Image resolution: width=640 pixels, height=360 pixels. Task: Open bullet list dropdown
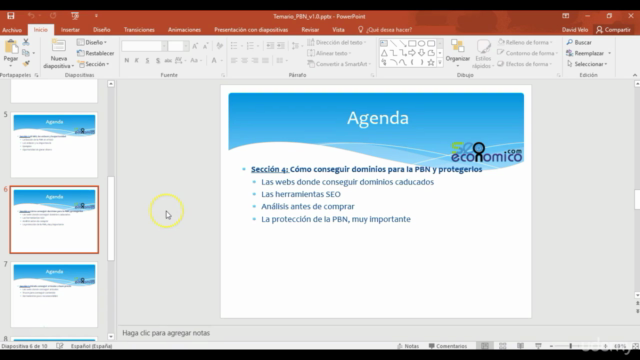click(242, 46)
